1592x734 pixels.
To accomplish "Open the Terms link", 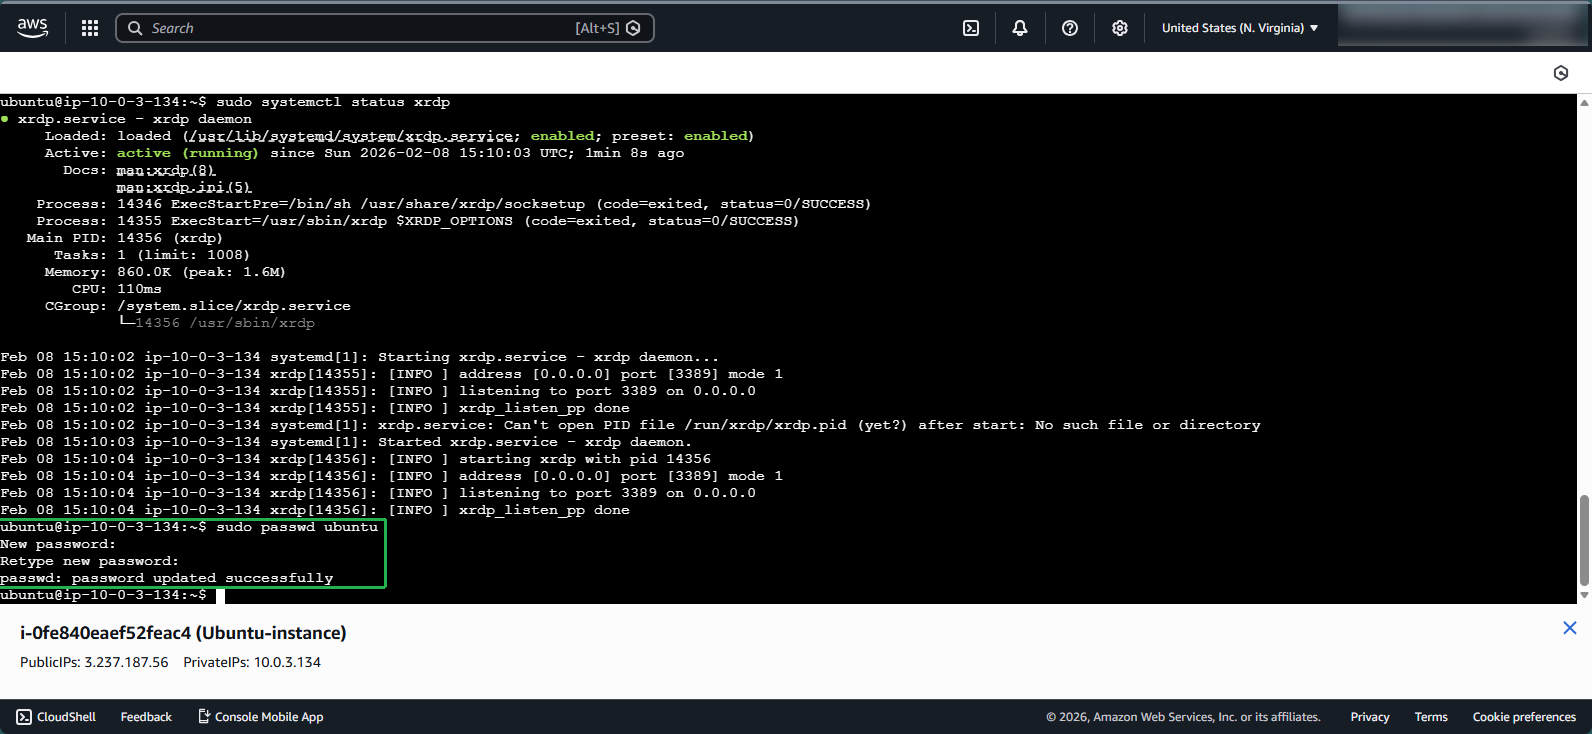I will 1431,717.
